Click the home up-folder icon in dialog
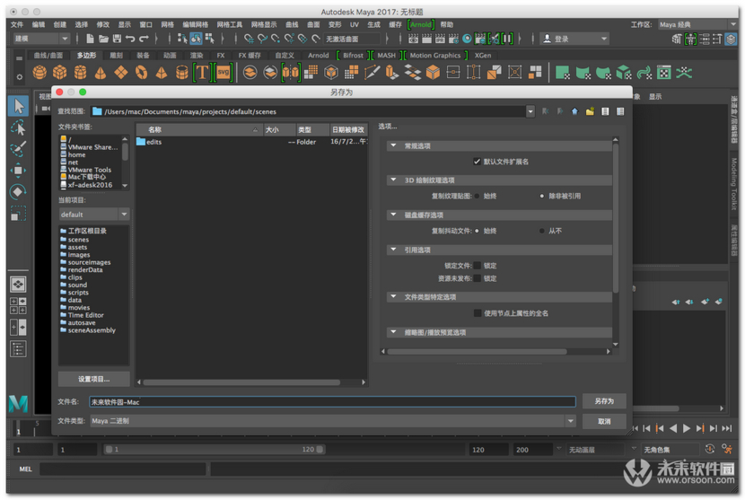This screenshot has width=745, height=500. click(x=575, y=112)
